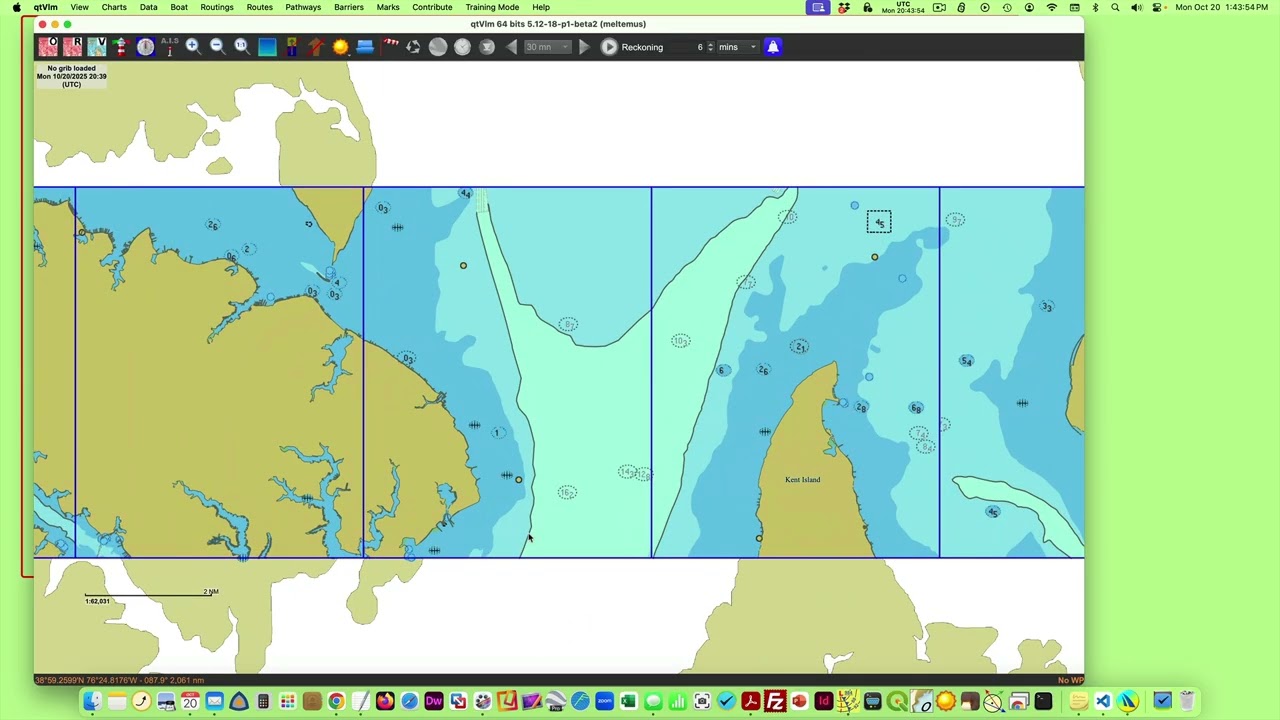Open the Training Mode menu
Image resolution: width=1280 pixels, height=720 pixels.
coord(492,7)
